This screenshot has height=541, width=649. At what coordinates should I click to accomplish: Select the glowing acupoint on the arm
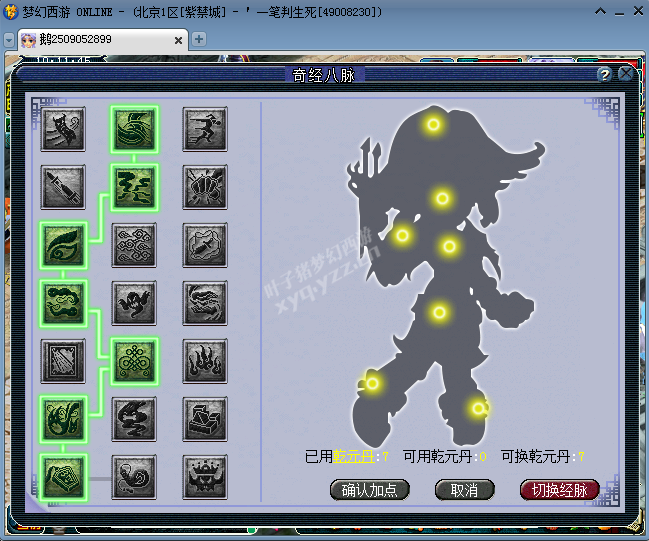point(402,236)
